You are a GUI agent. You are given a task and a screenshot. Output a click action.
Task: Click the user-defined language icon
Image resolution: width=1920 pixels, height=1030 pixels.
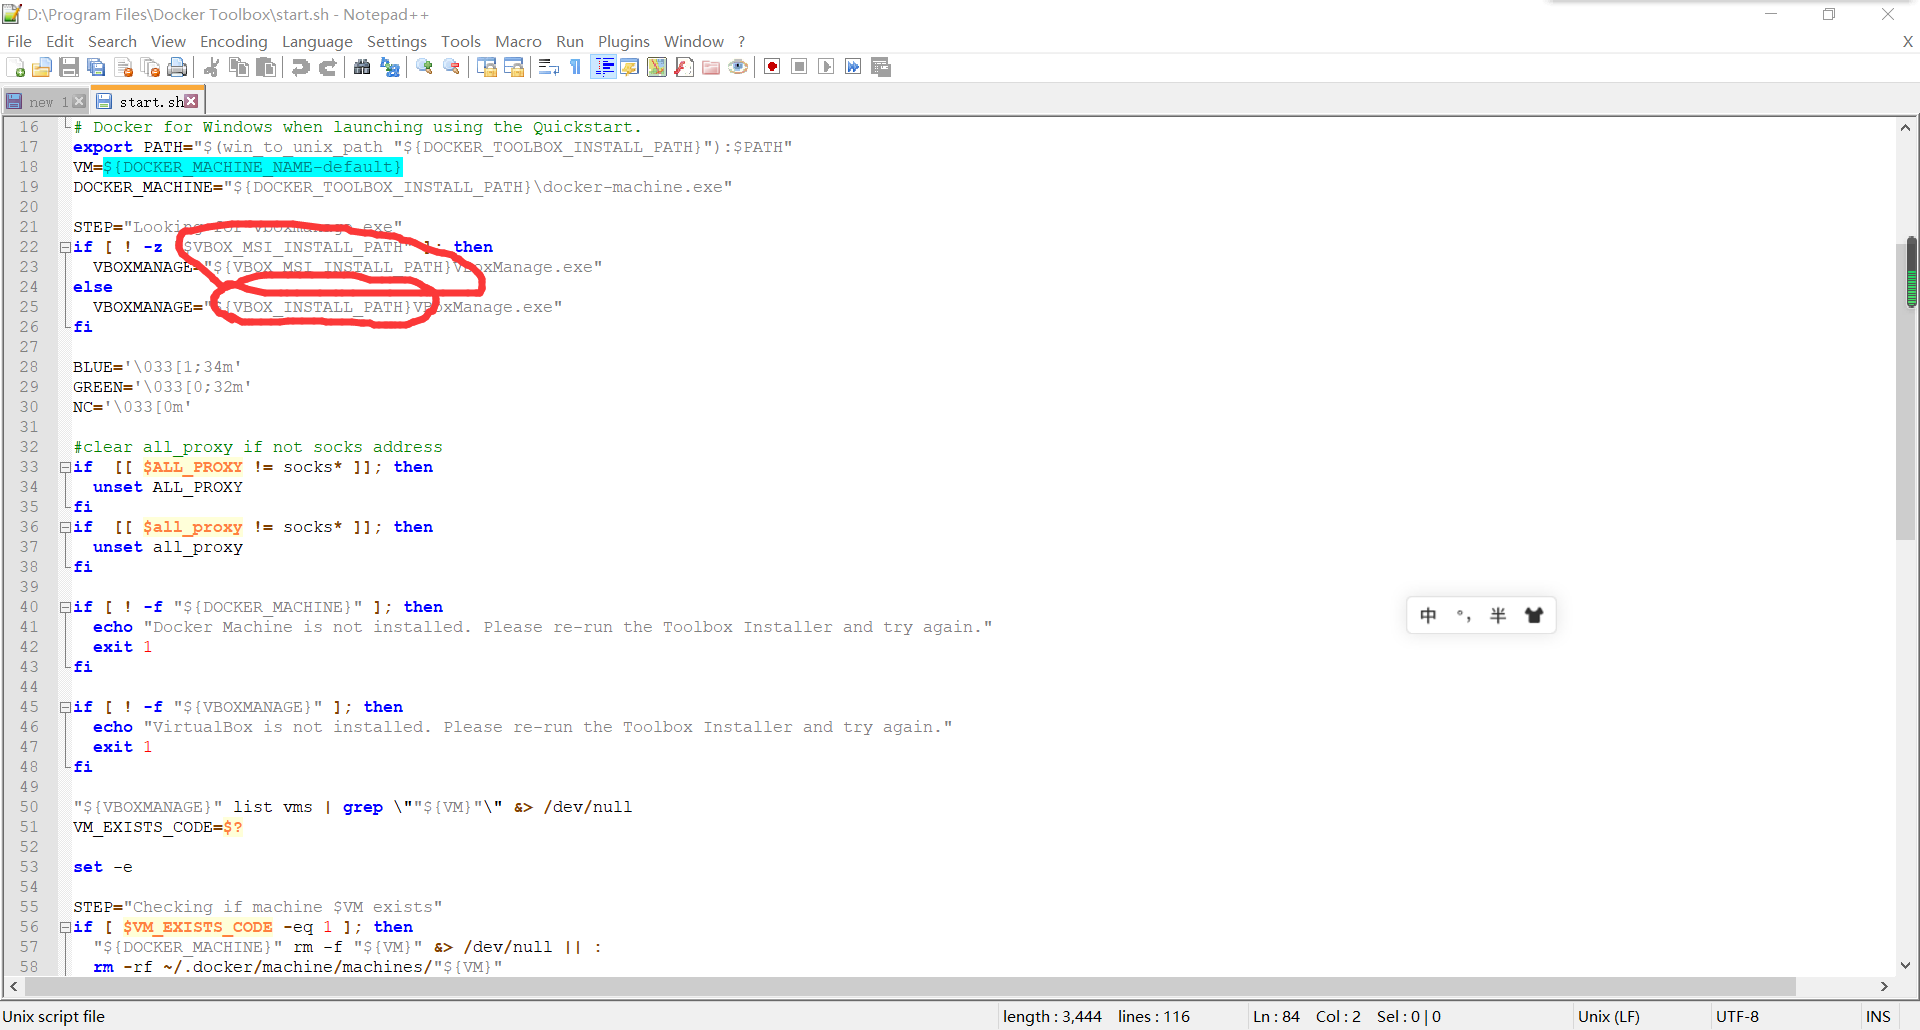[x=630, y=67]
